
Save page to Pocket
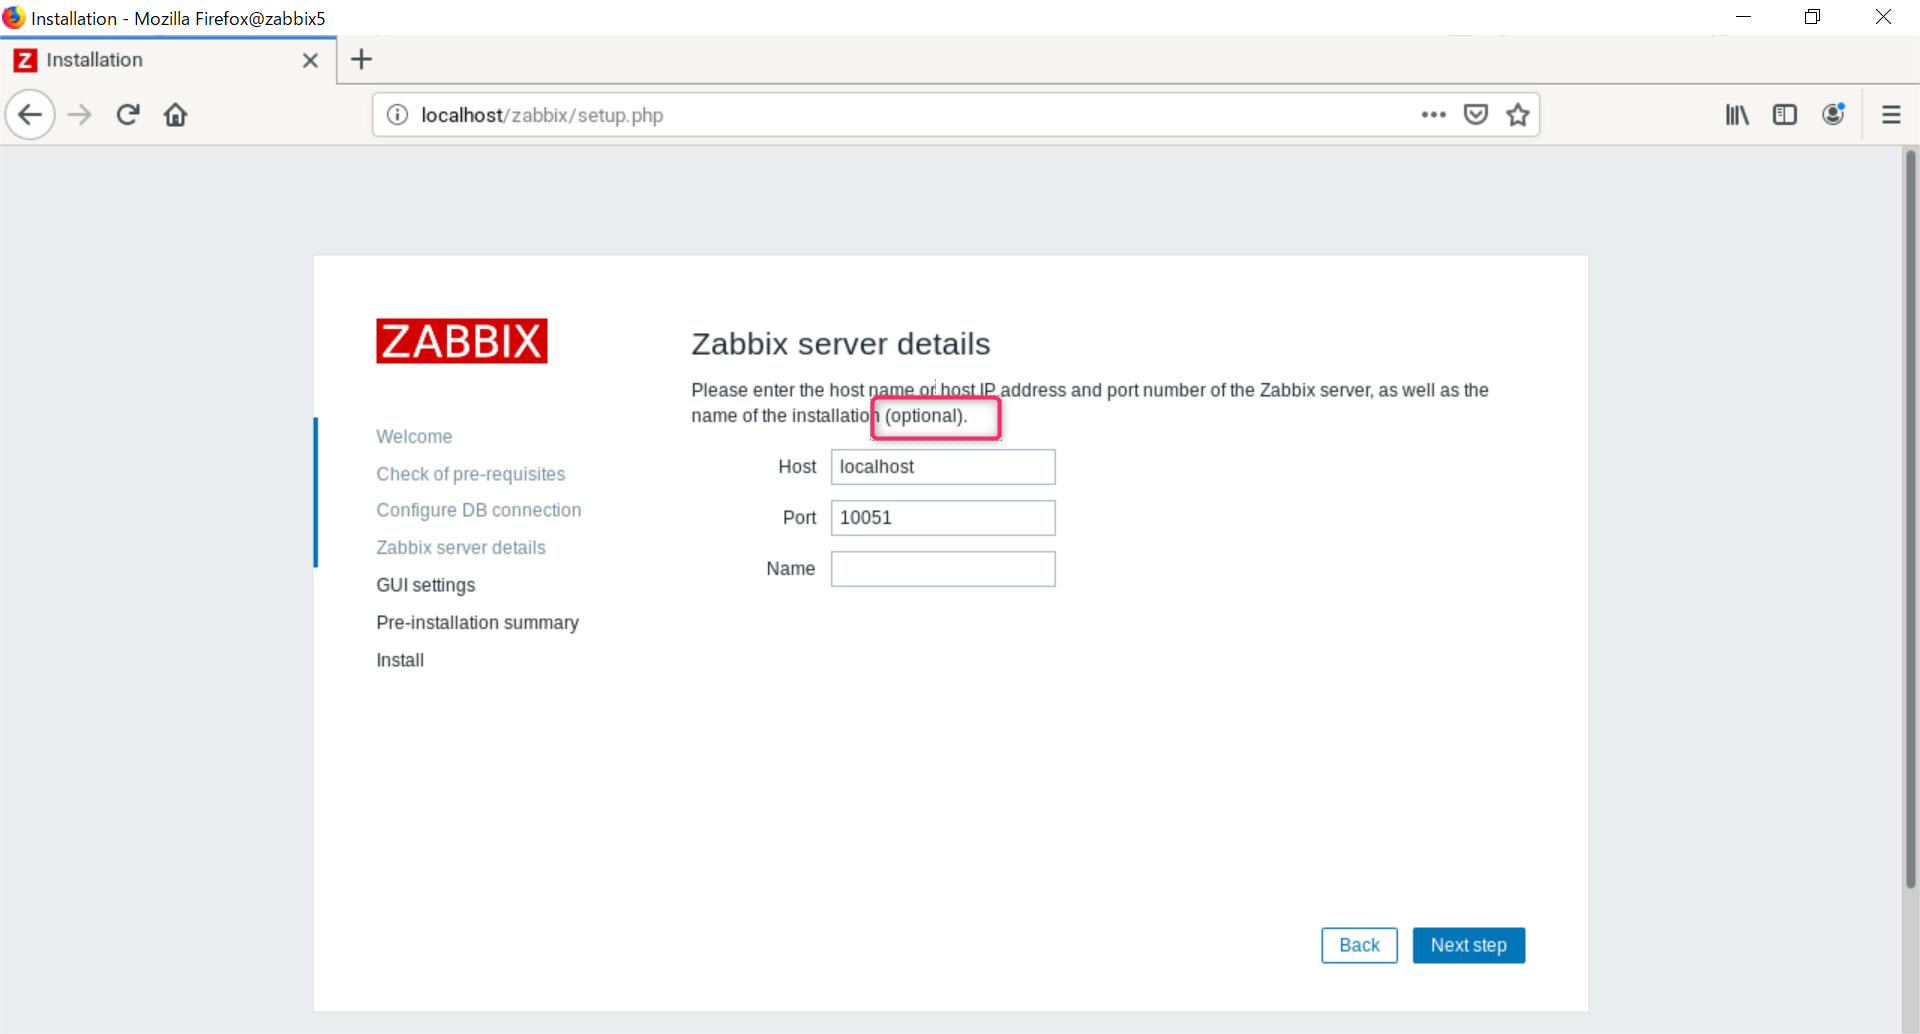(x=1476, y=115)
